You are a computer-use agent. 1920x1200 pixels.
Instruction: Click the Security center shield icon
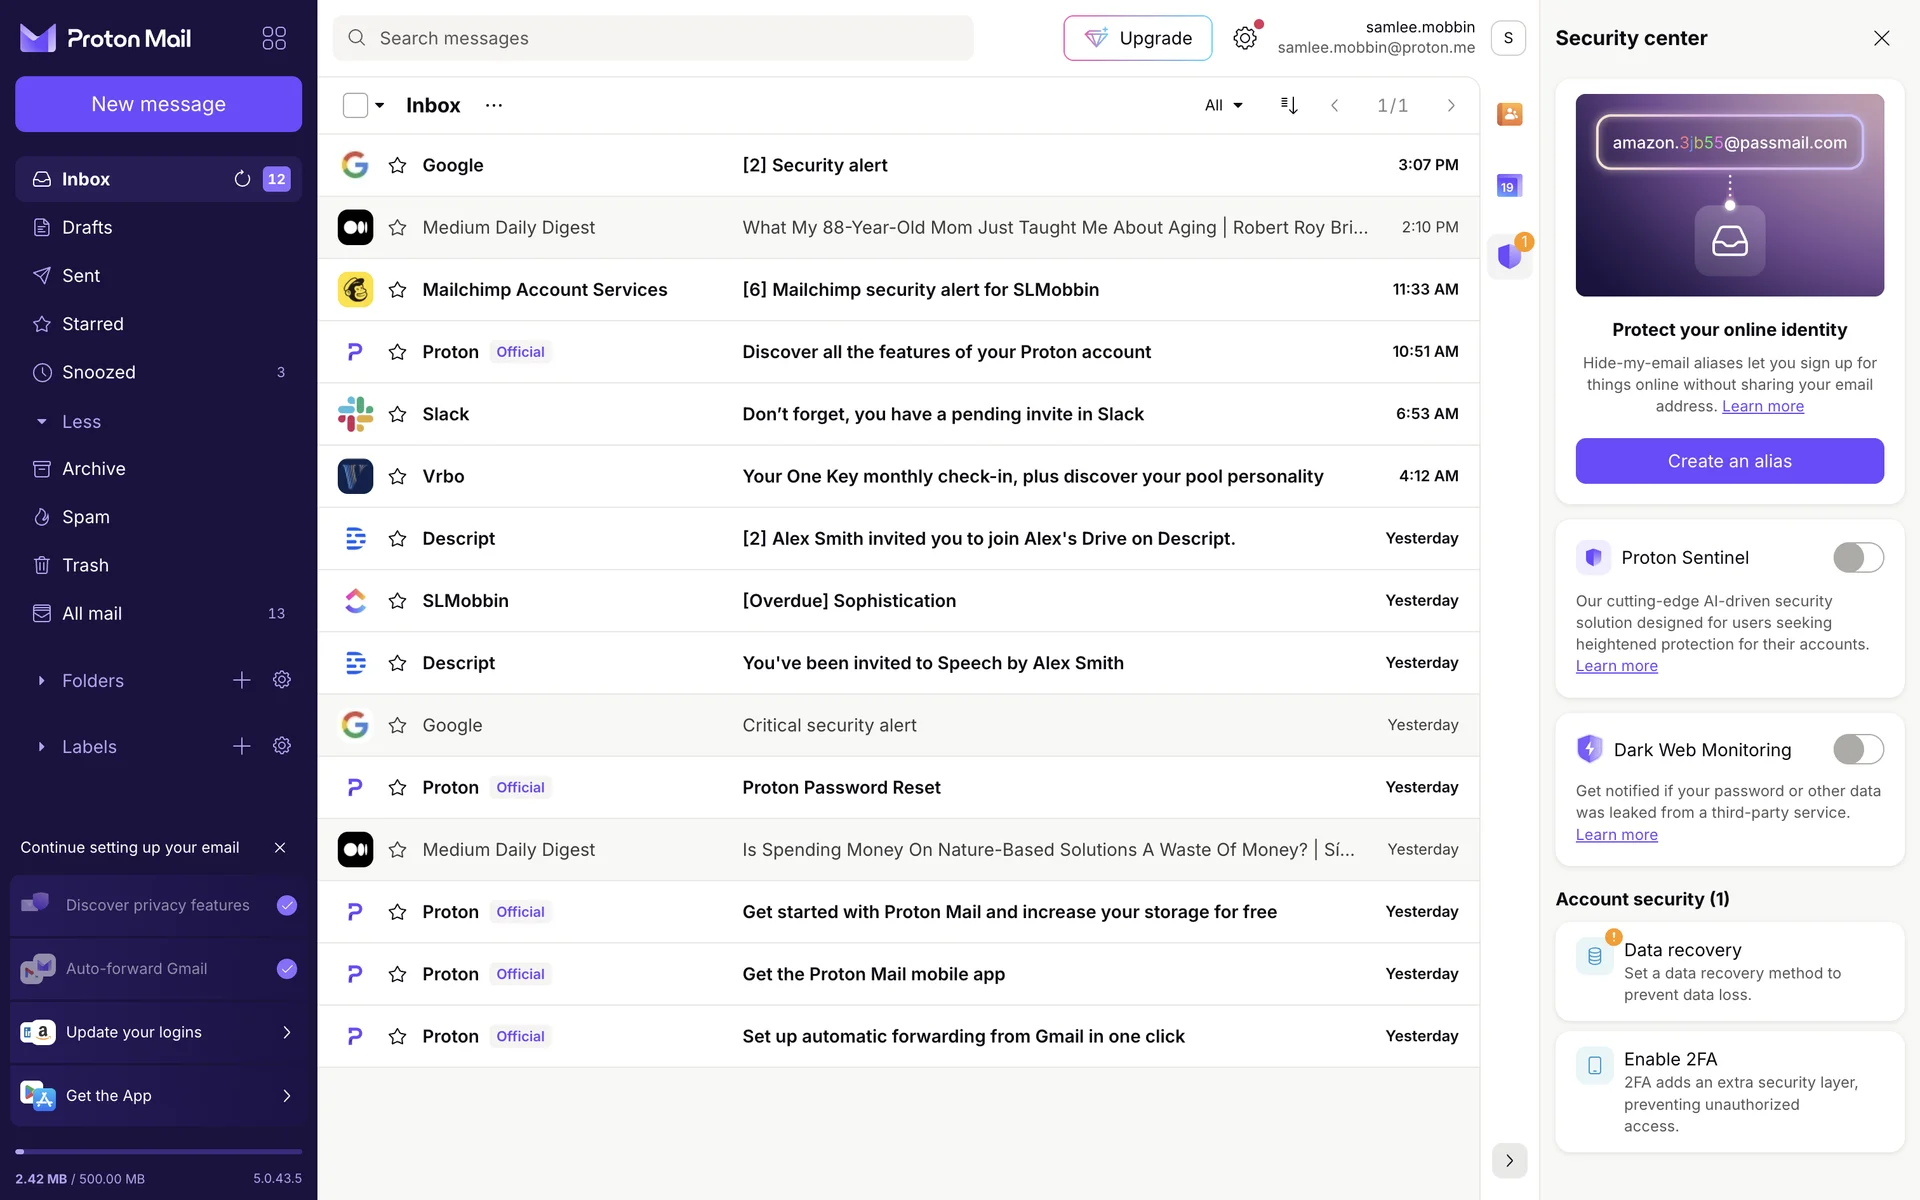coord(1509,257)
